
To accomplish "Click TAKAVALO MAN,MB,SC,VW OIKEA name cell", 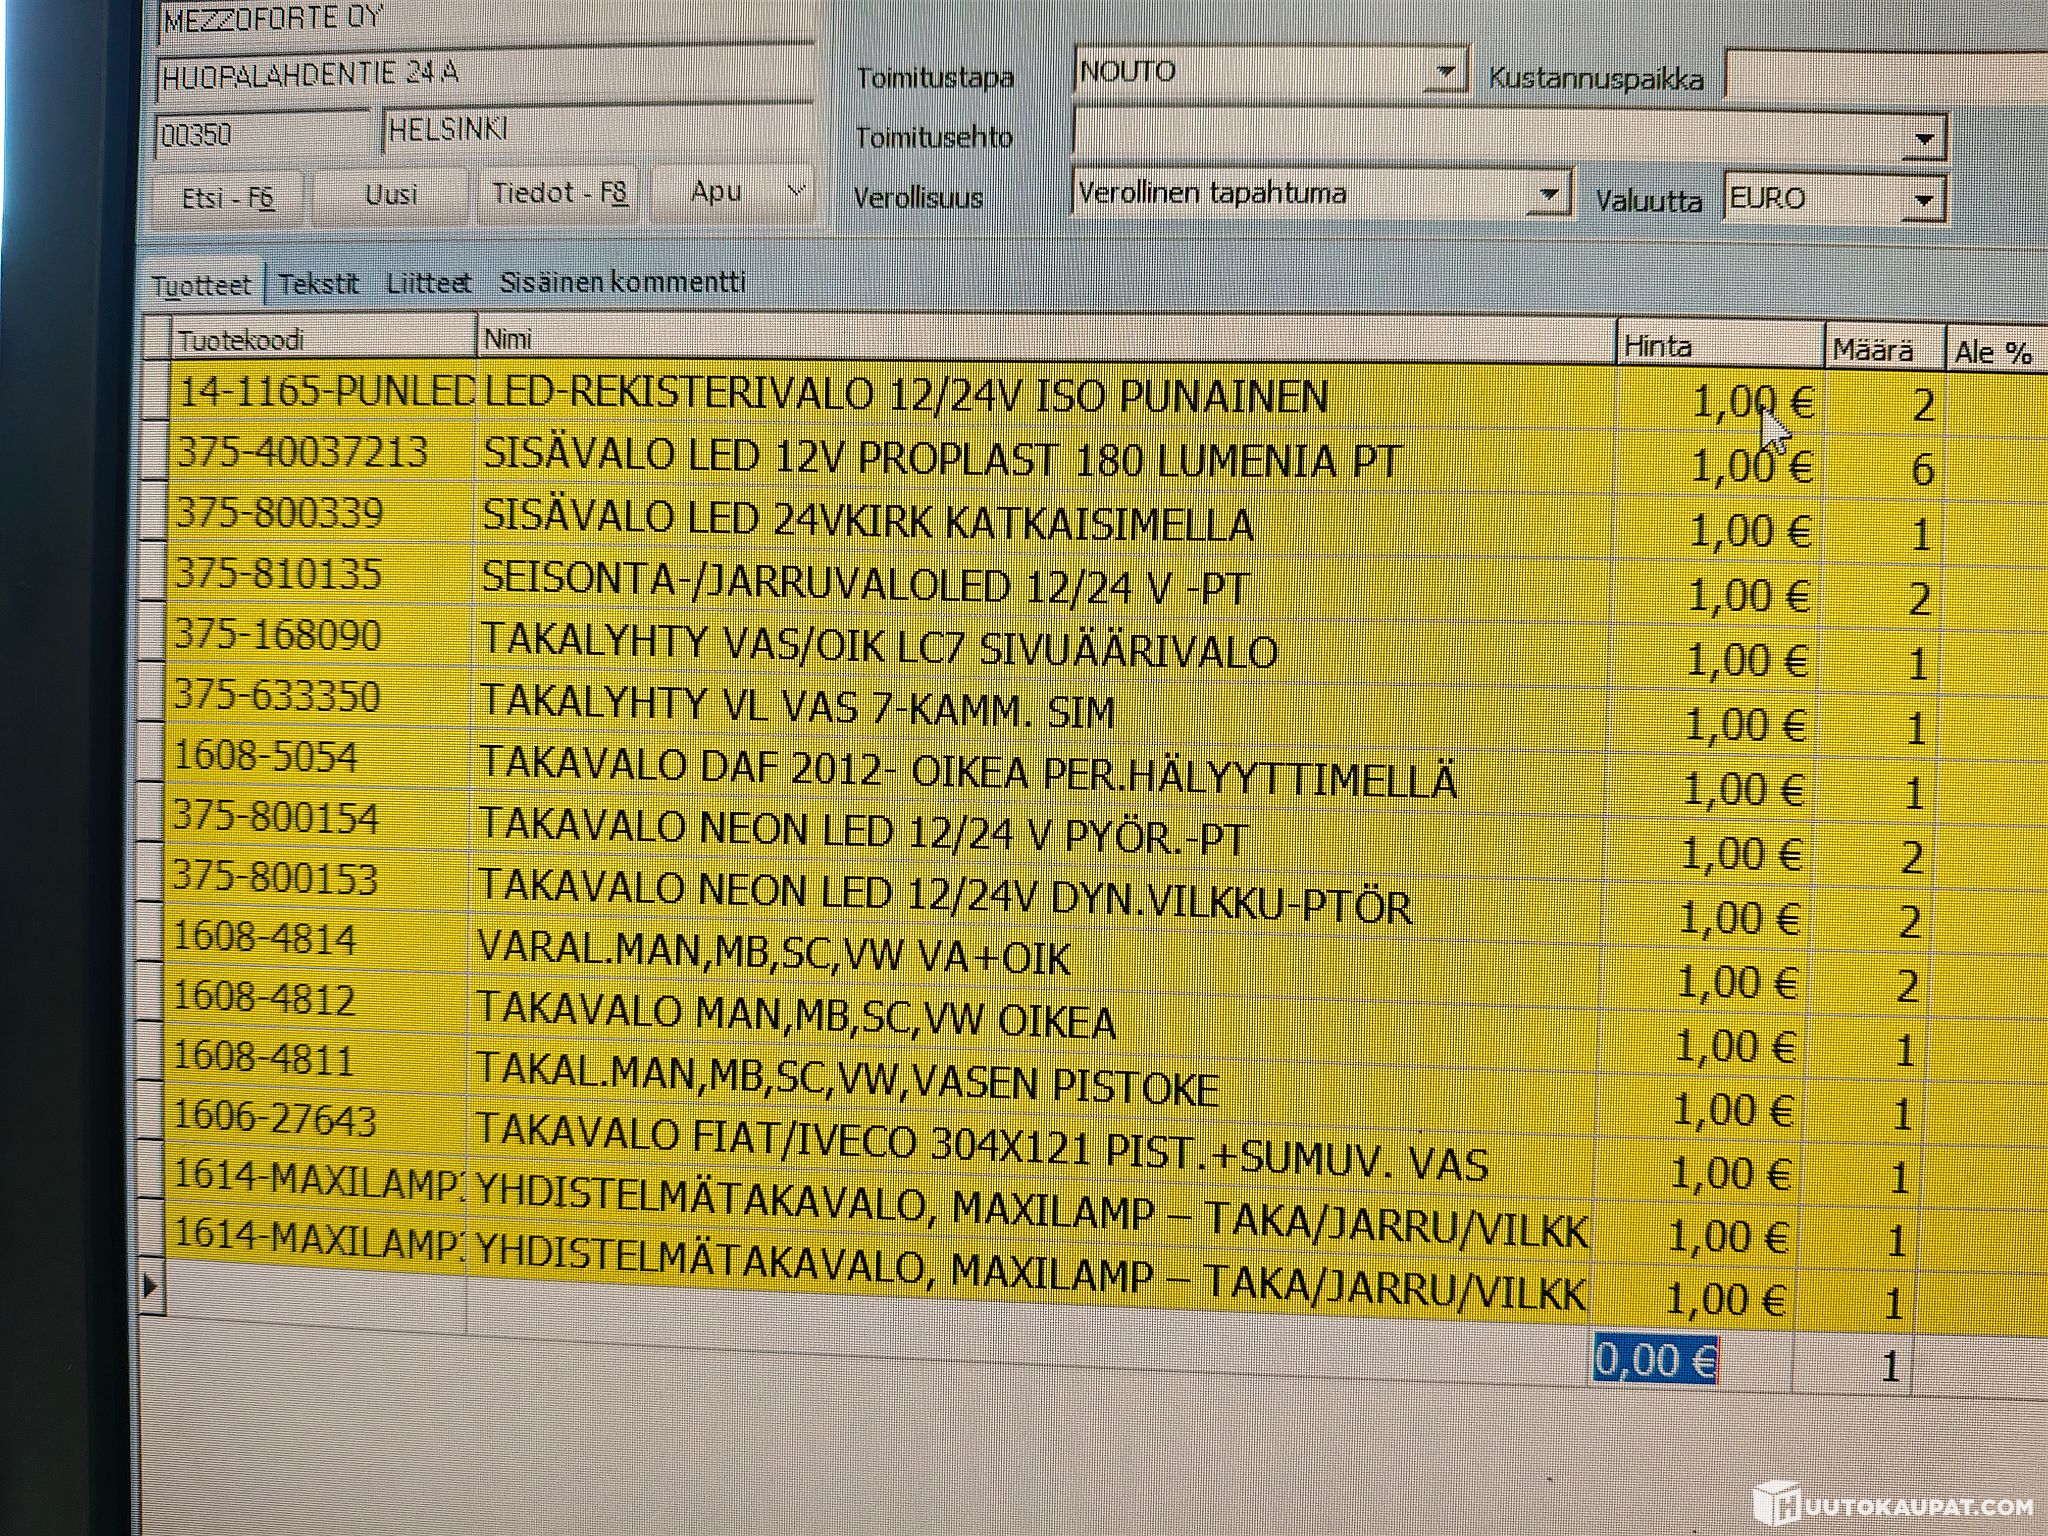I will [796, 1014].
